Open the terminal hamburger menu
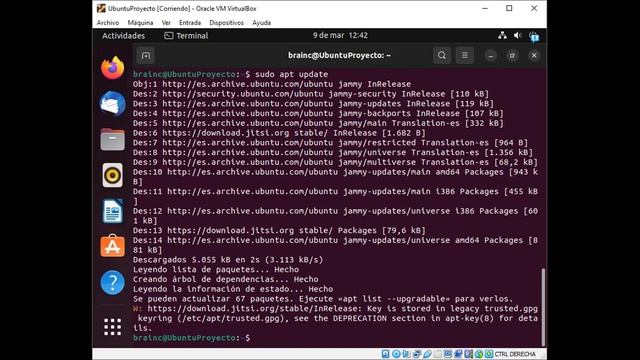The height and width of the screenshot is (360, 640). [x=464, y=56]
